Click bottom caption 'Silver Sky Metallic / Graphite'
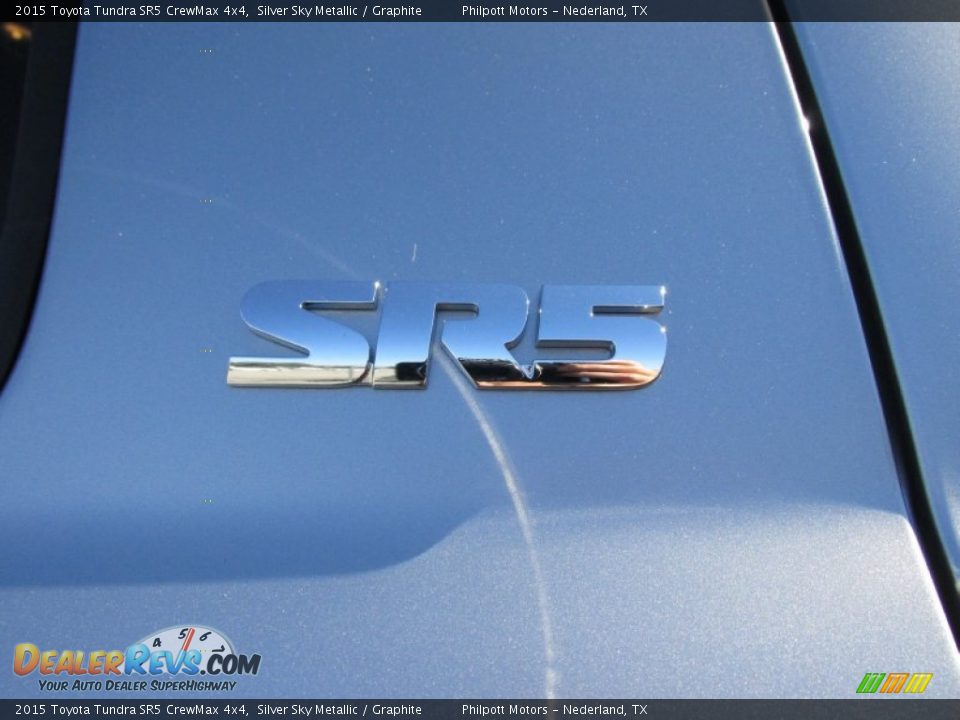The image size is (960, 720). [x=339, y=710]
